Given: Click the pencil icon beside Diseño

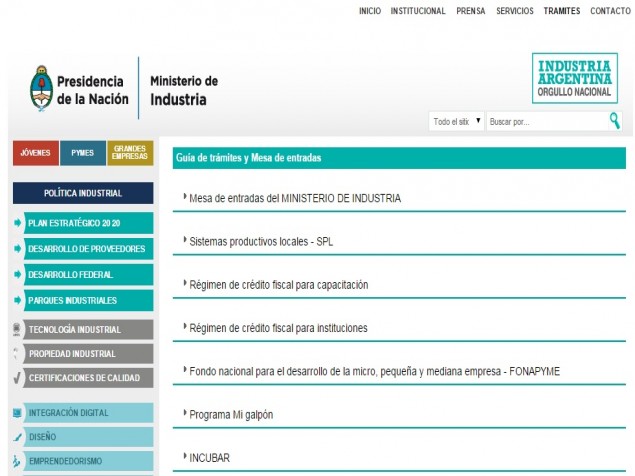Looking at the screenshot, I should click(x=17, y=437).
